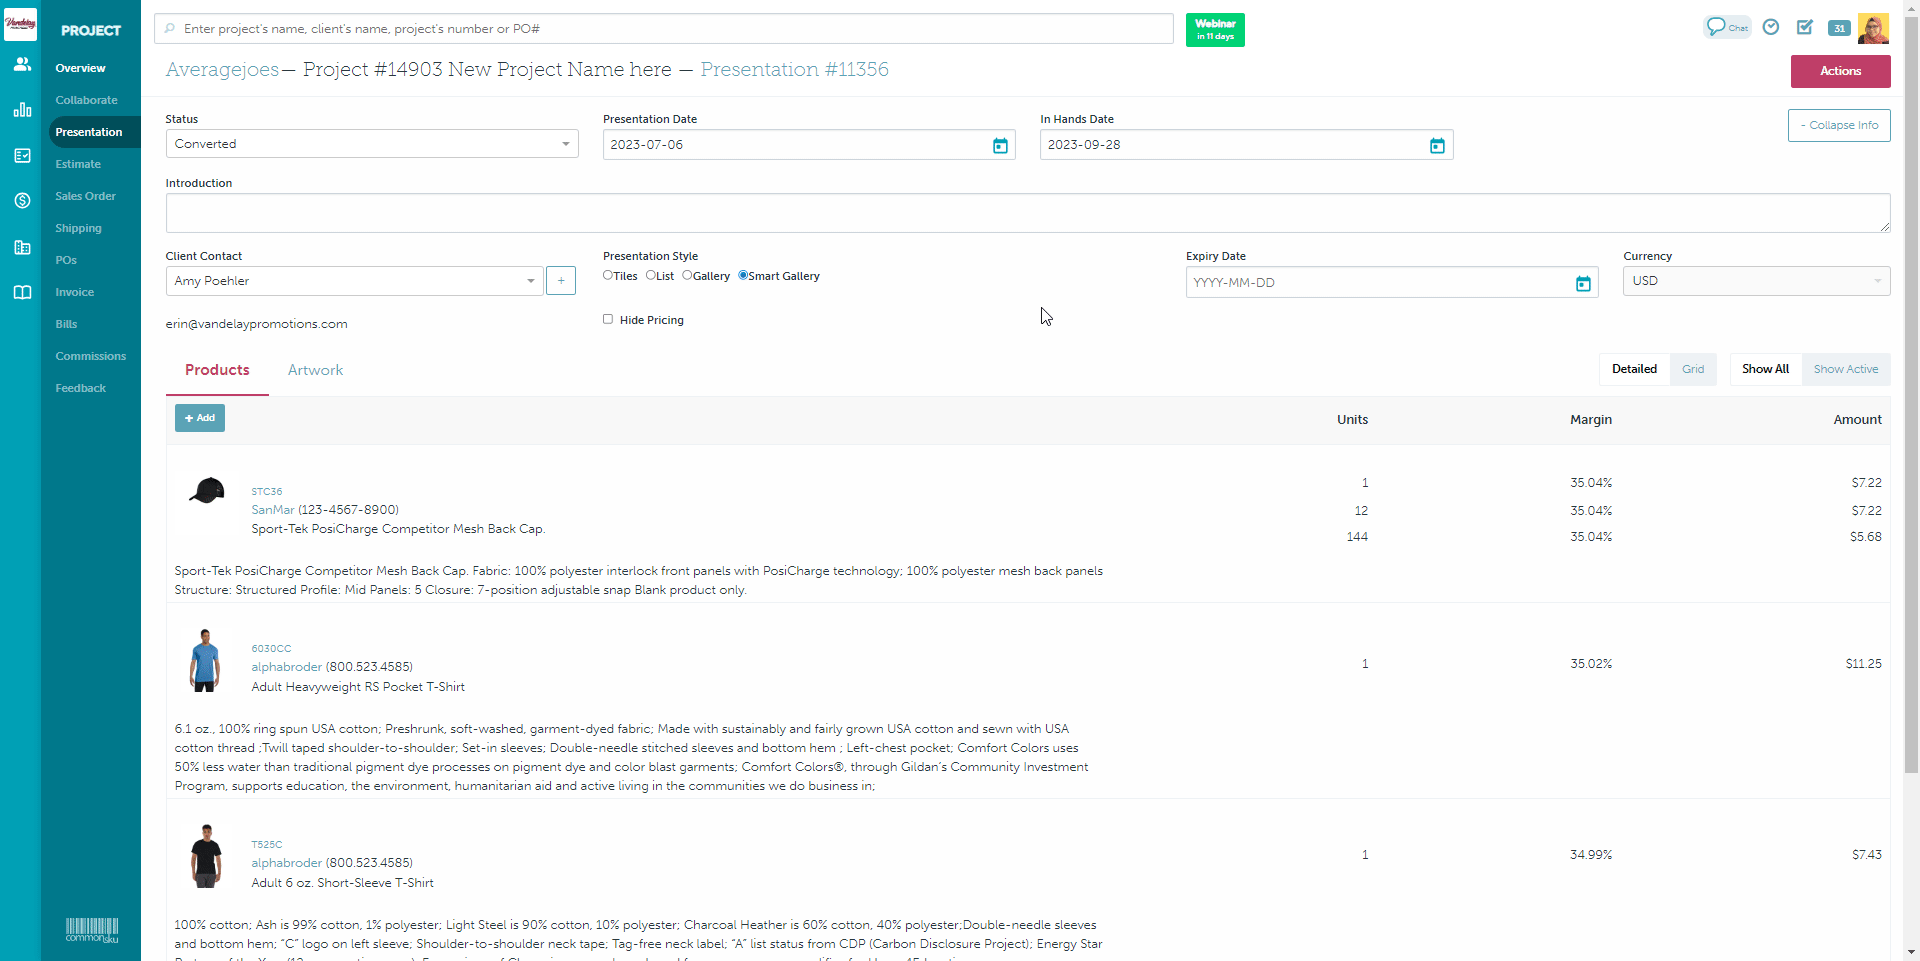Click the Actions button
Image resolution: width=1920 pixels, height=961 pixels.
click(x=1840, y=71)
